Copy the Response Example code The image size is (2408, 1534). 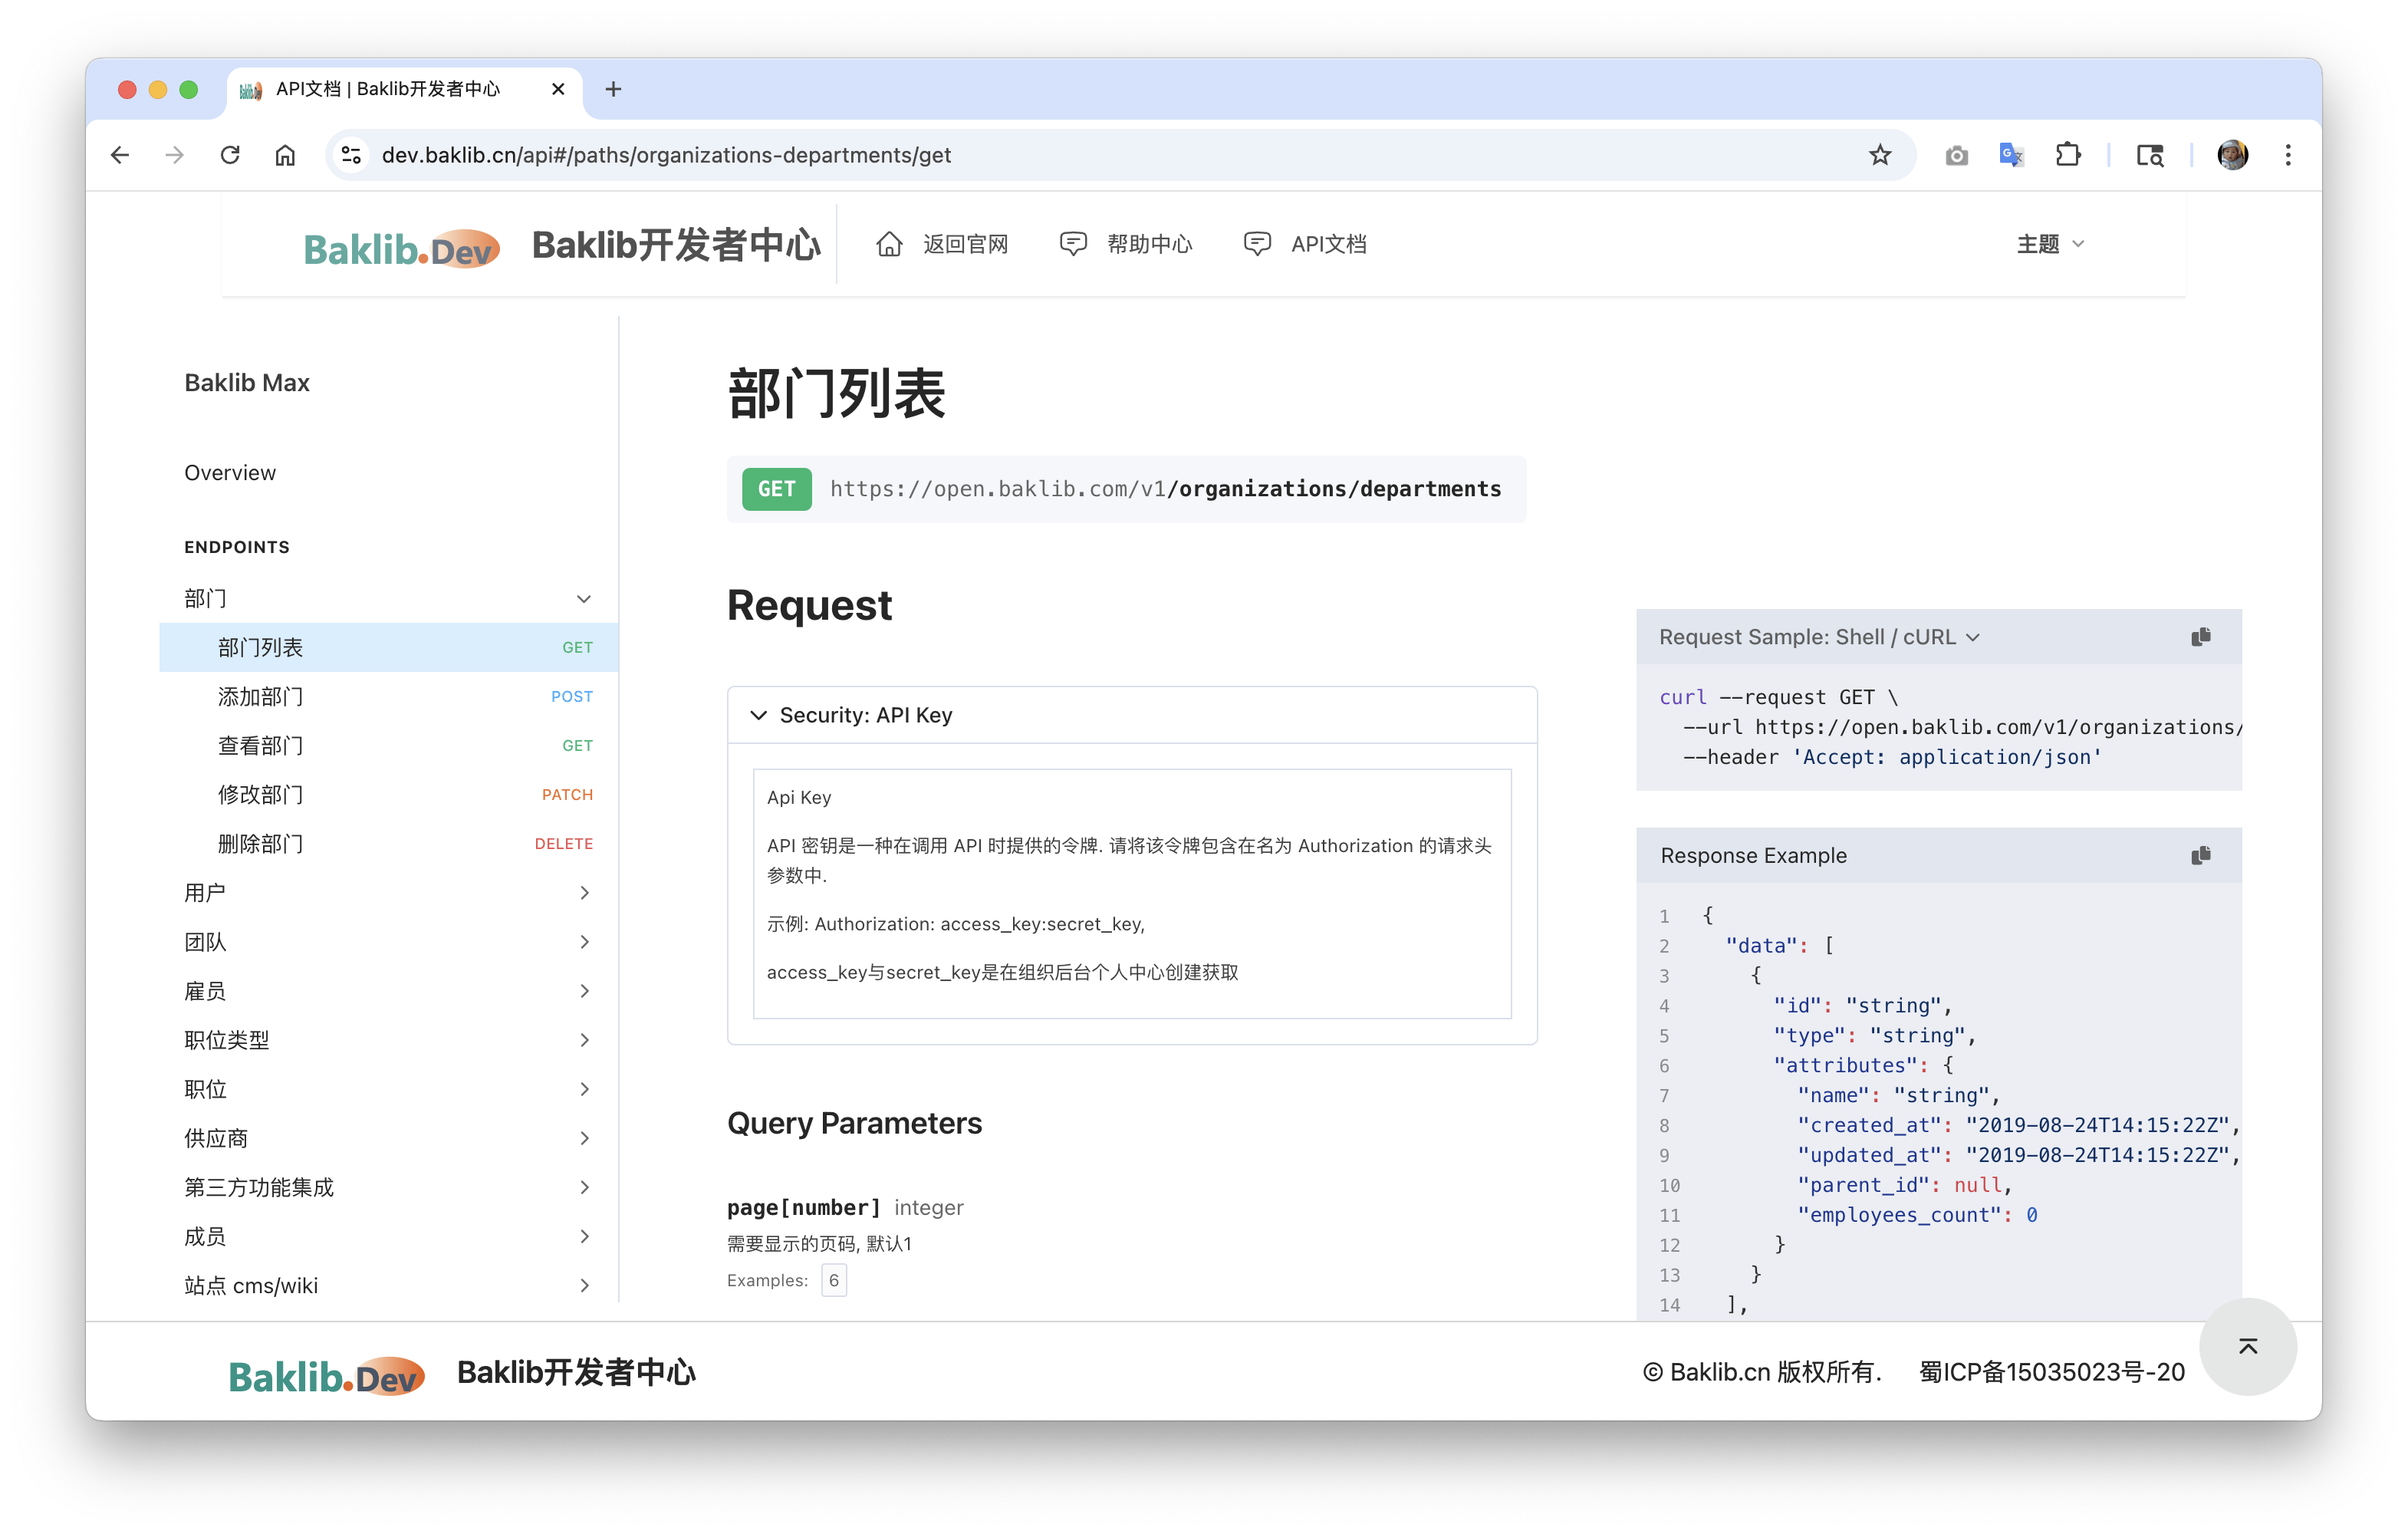(2201, 855)
